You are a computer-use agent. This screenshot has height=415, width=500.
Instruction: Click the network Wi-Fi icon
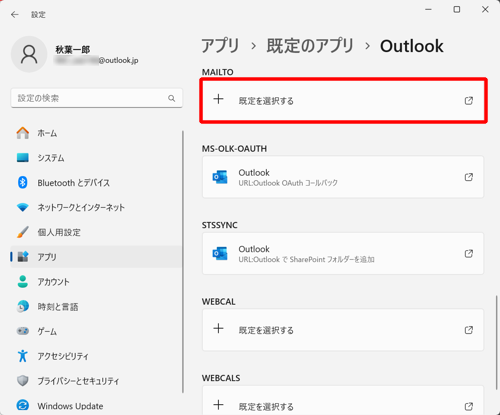click(23, 208)
